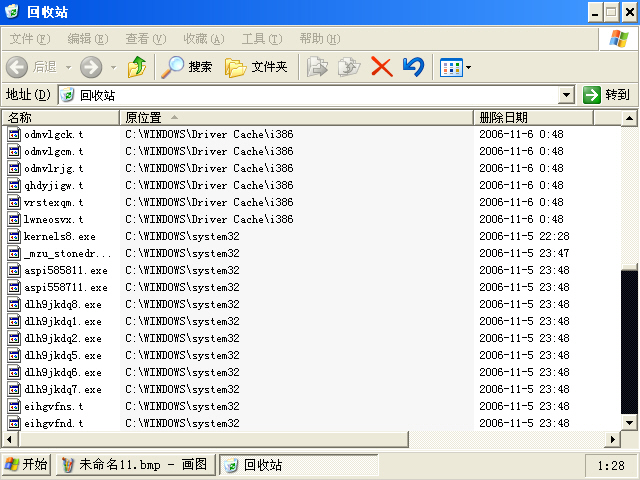Click file icon of aspi585811.exe
This screenshot has height=480, width=640.
(14, 270)
